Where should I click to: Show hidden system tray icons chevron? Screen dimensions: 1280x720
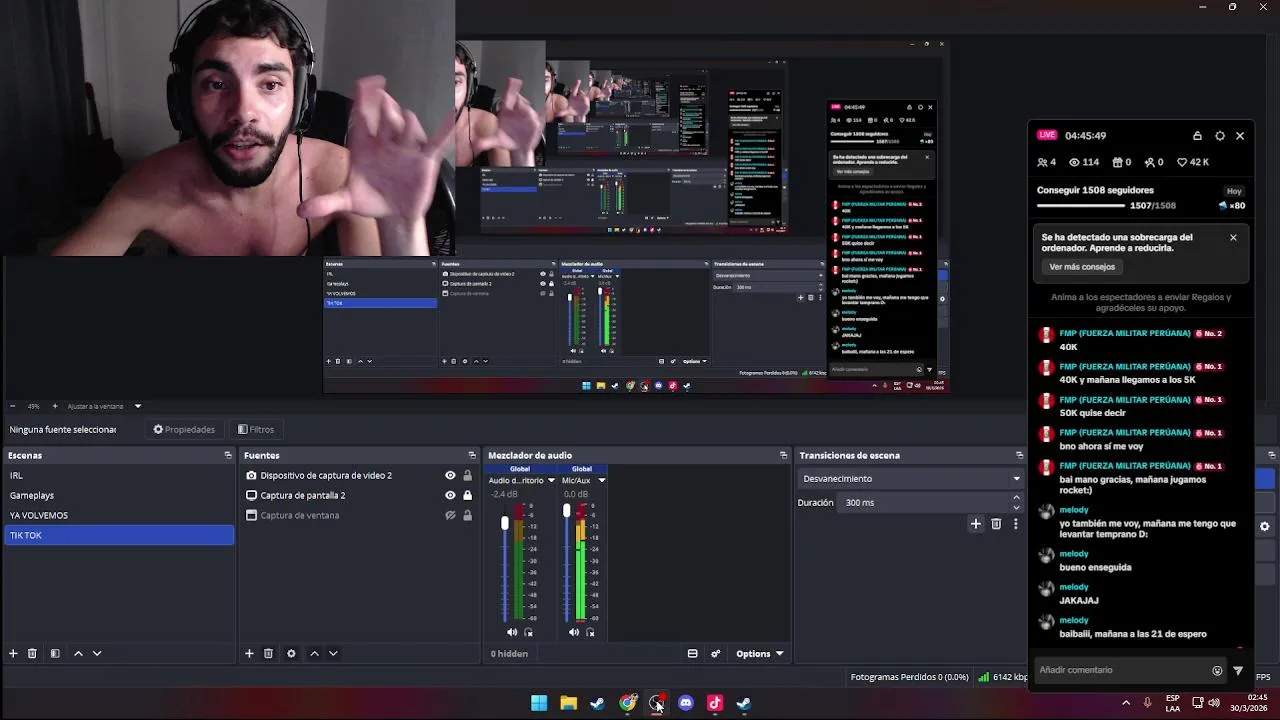[x=1126, y=703]
